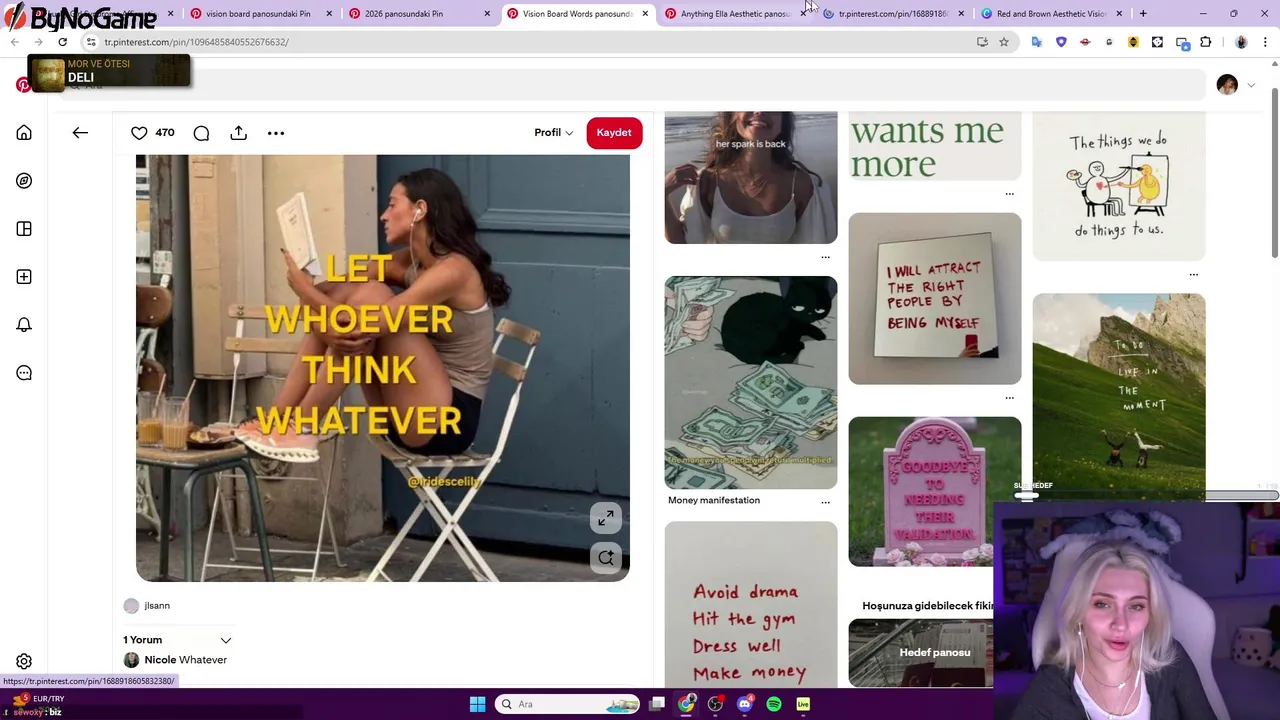The width and height of the screenshot is (1280, 720).
Task: Open OBS Studio from the taskbar
Action: tap(715, 704)
